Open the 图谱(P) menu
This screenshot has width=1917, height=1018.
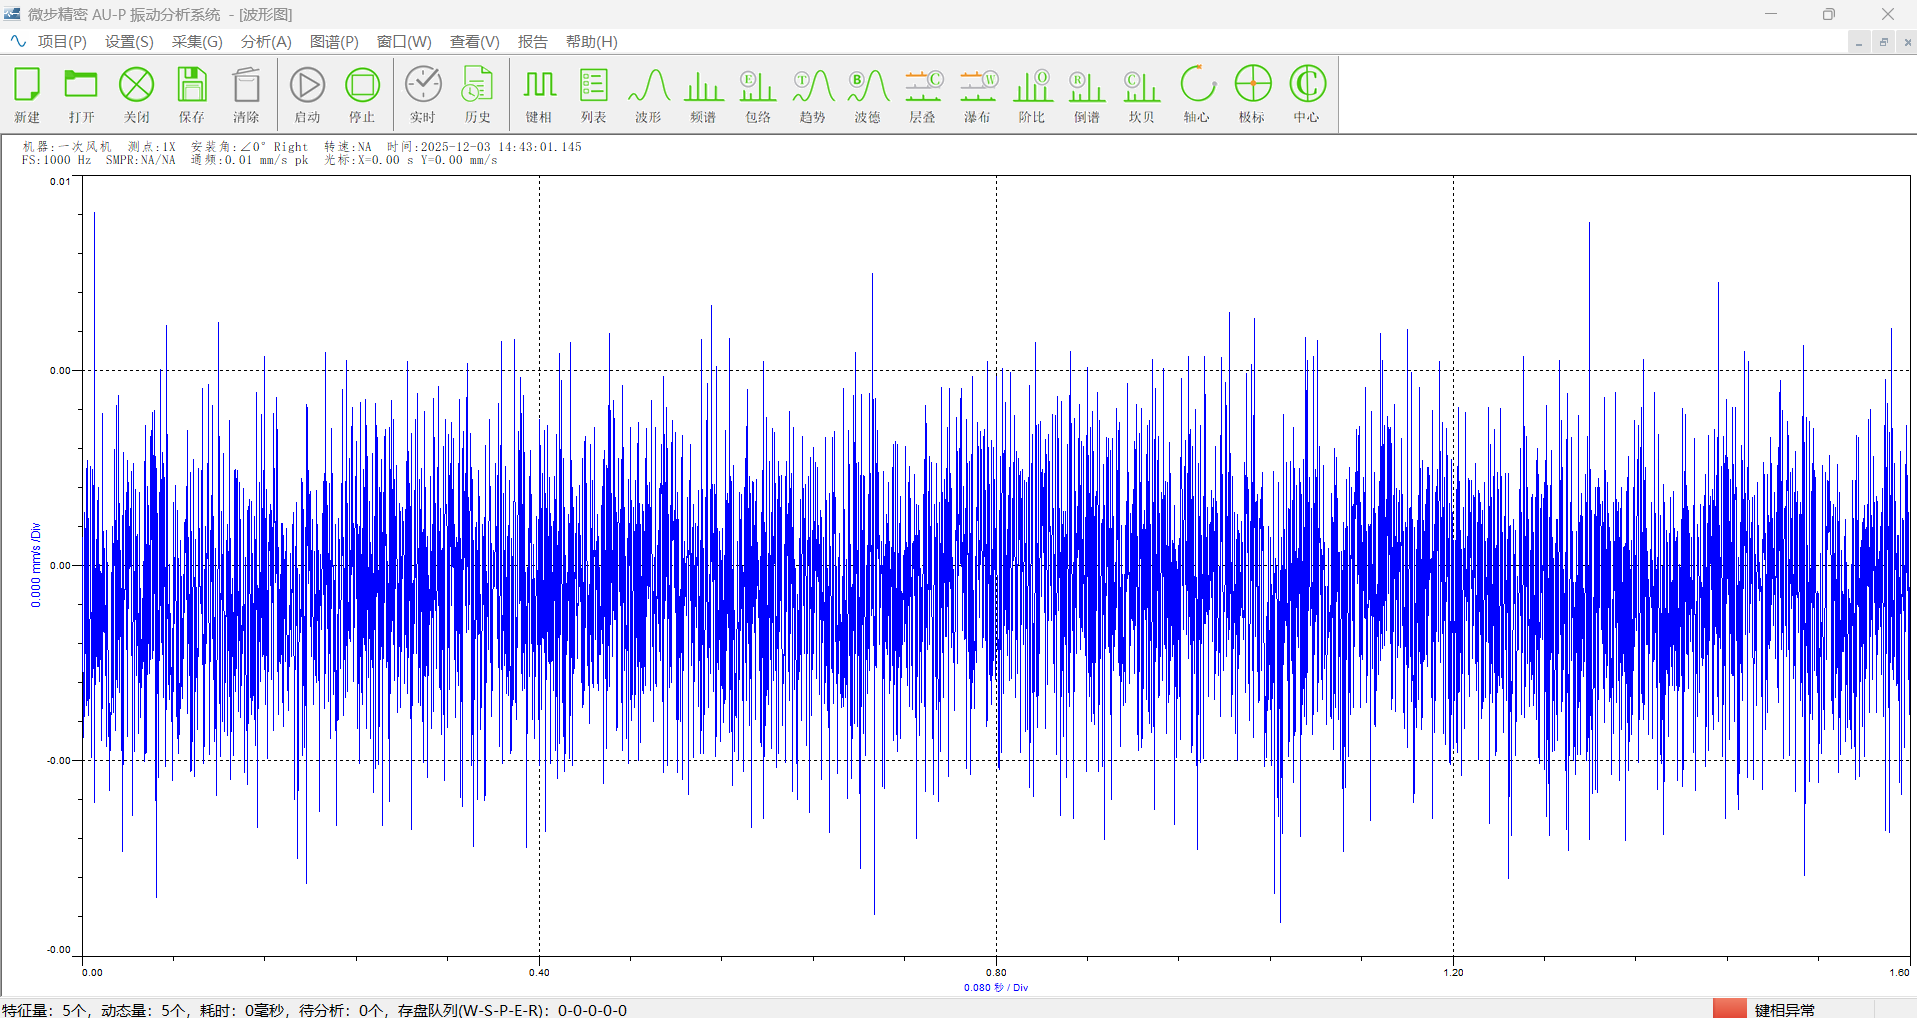[334, 41]
